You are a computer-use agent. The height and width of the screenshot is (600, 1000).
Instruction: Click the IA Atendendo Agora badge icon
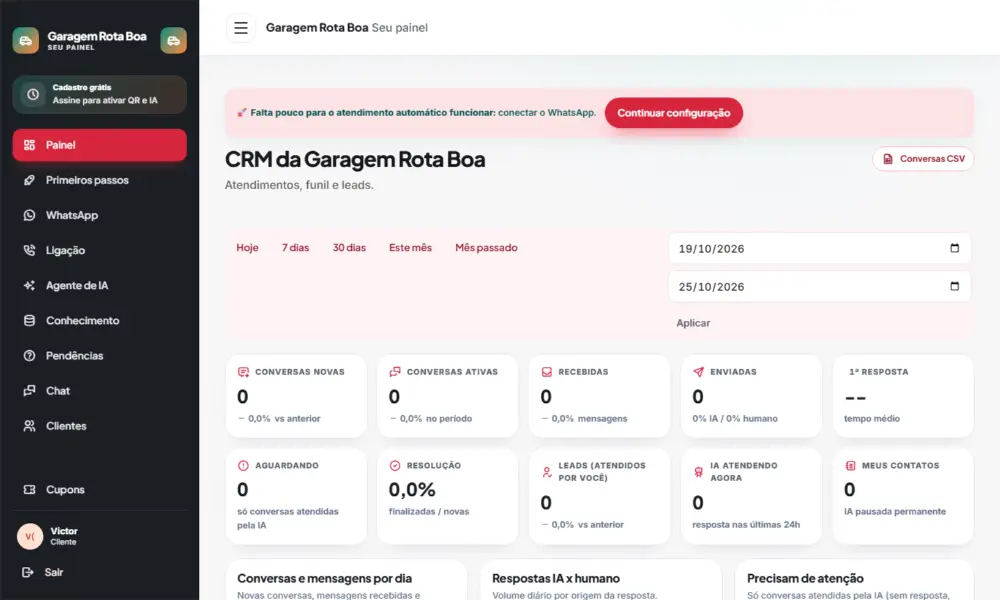click(x=698, y=472)
